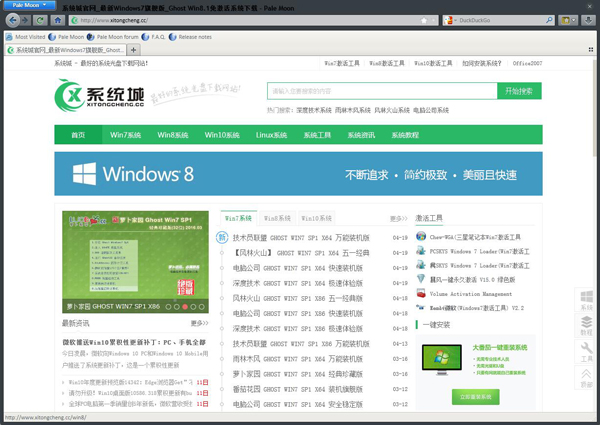
Task: Focus the site search input field
Action: point(382,91)
